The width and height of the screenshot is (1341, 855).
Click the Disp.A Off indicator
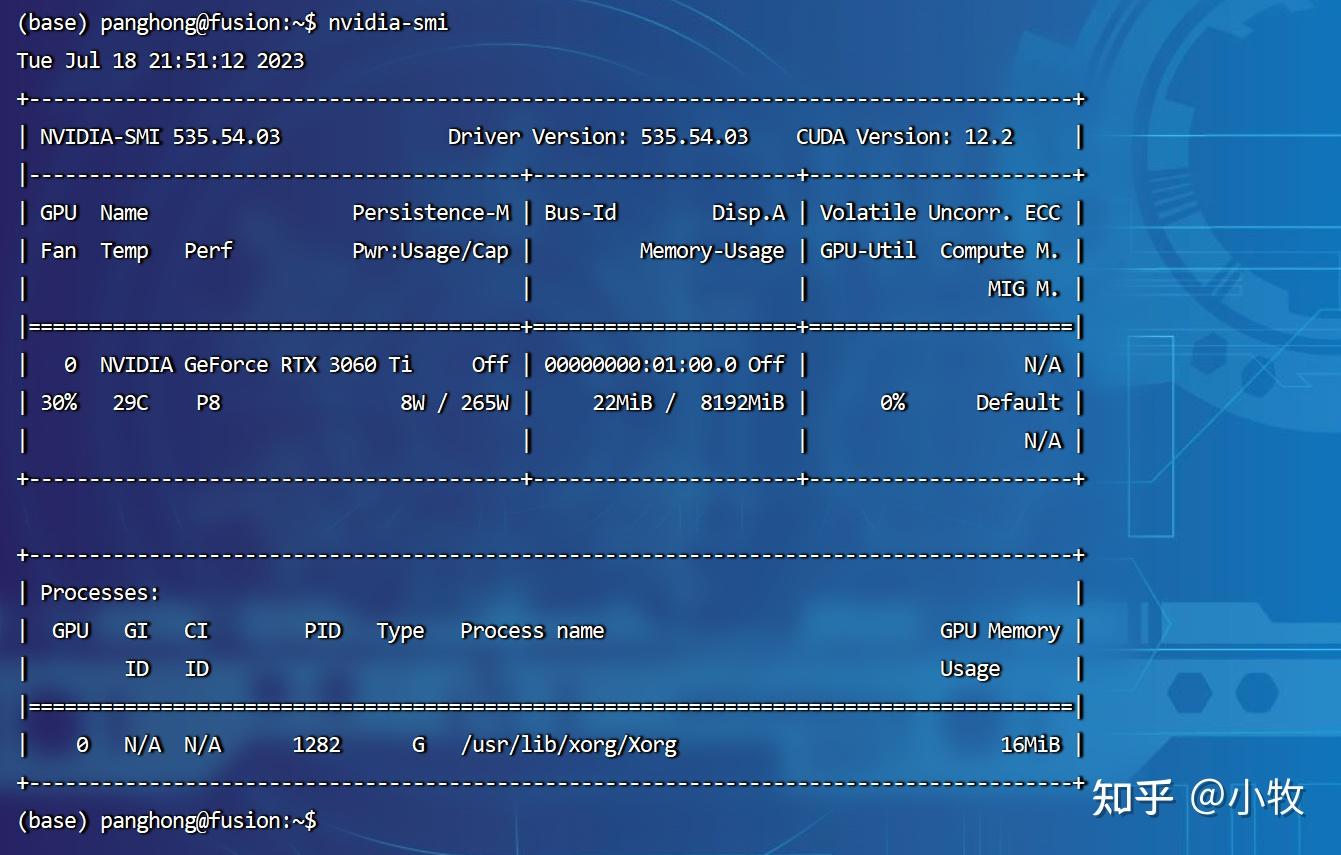tap(769, 364)
